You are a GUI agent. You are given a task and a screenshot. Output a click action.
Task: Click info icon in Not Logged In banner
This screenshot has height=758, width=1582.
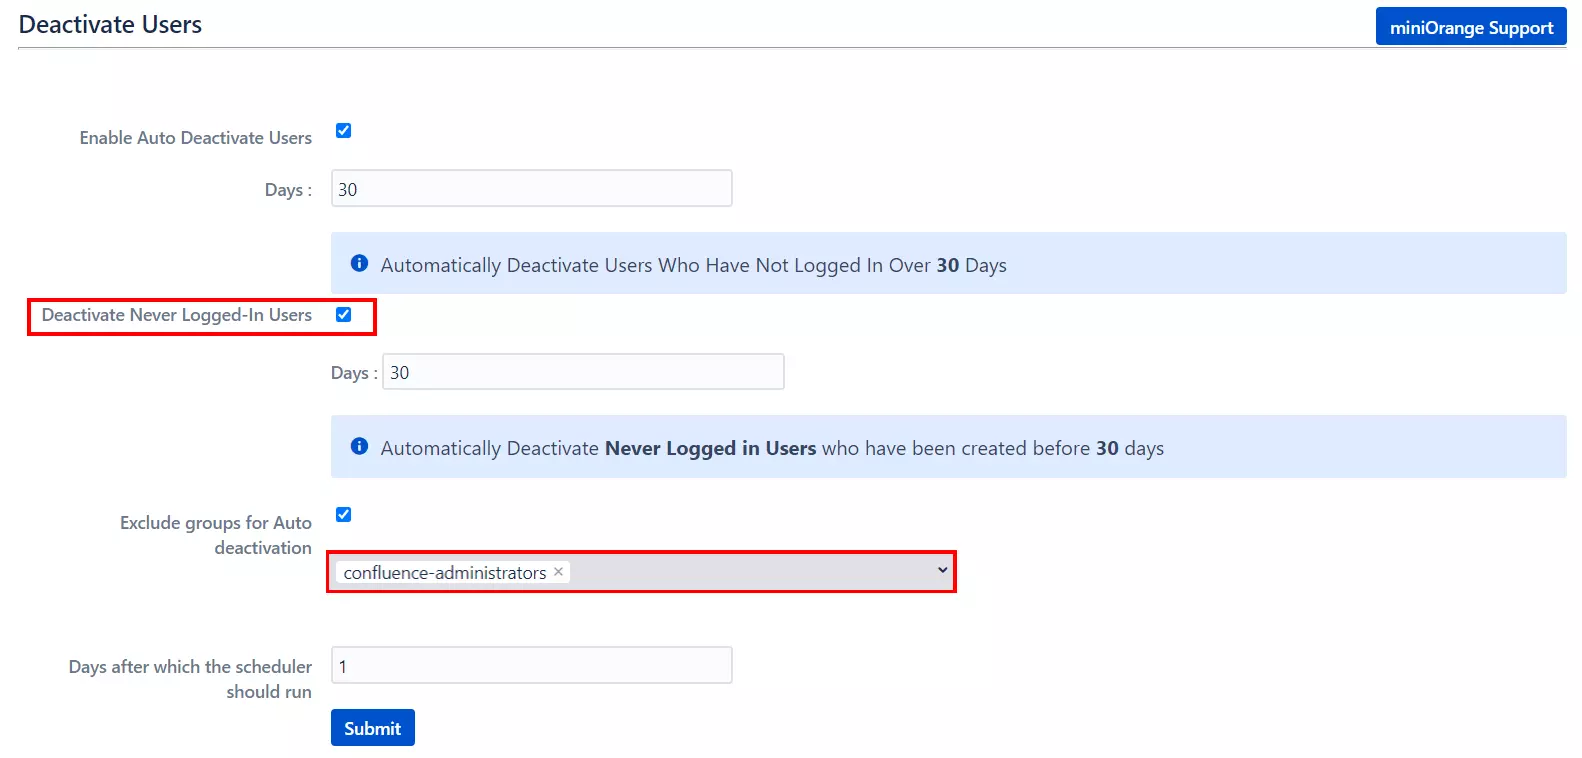pyautogui.click(x=359, y=263)
